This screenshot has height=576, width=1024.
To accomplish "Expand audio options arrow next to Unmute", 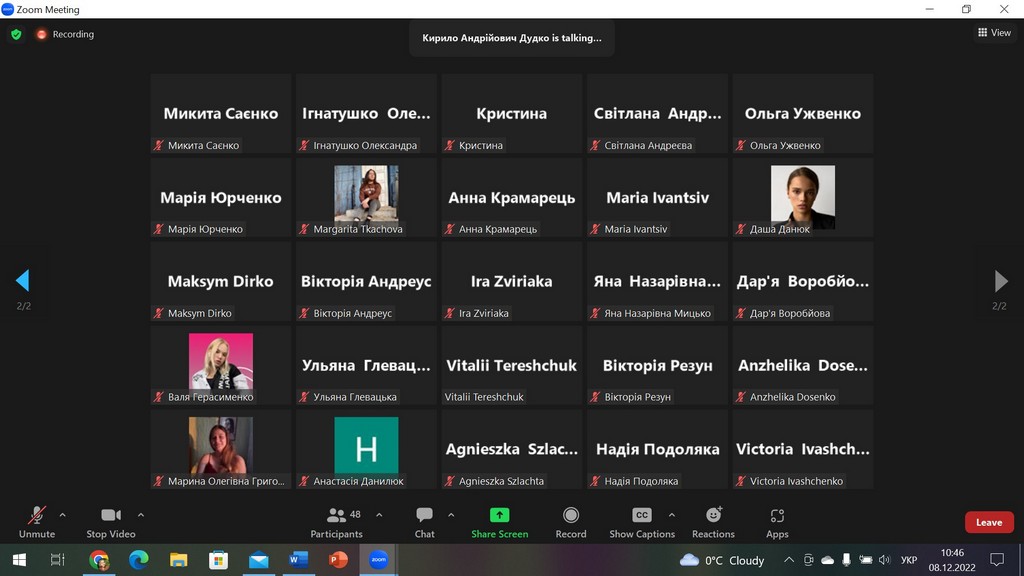I will point(62,515).
